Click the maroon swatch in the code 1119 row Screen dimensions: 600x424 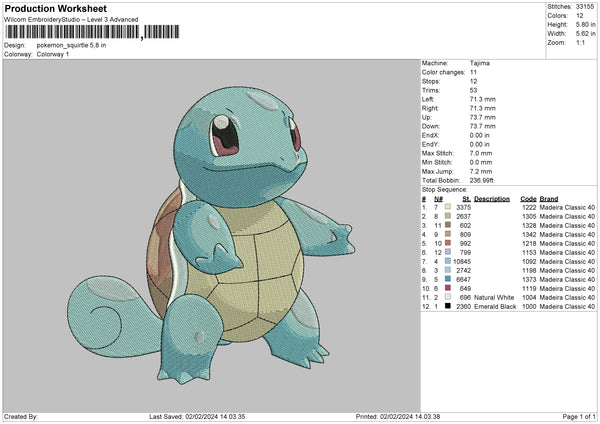tap(448, 288)
